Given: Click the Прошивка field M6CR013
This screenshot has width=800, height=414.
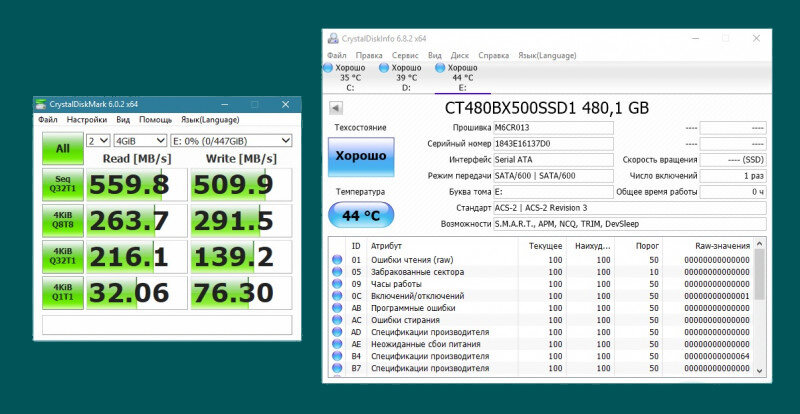Looking at the screenshot, I should 554,127.
